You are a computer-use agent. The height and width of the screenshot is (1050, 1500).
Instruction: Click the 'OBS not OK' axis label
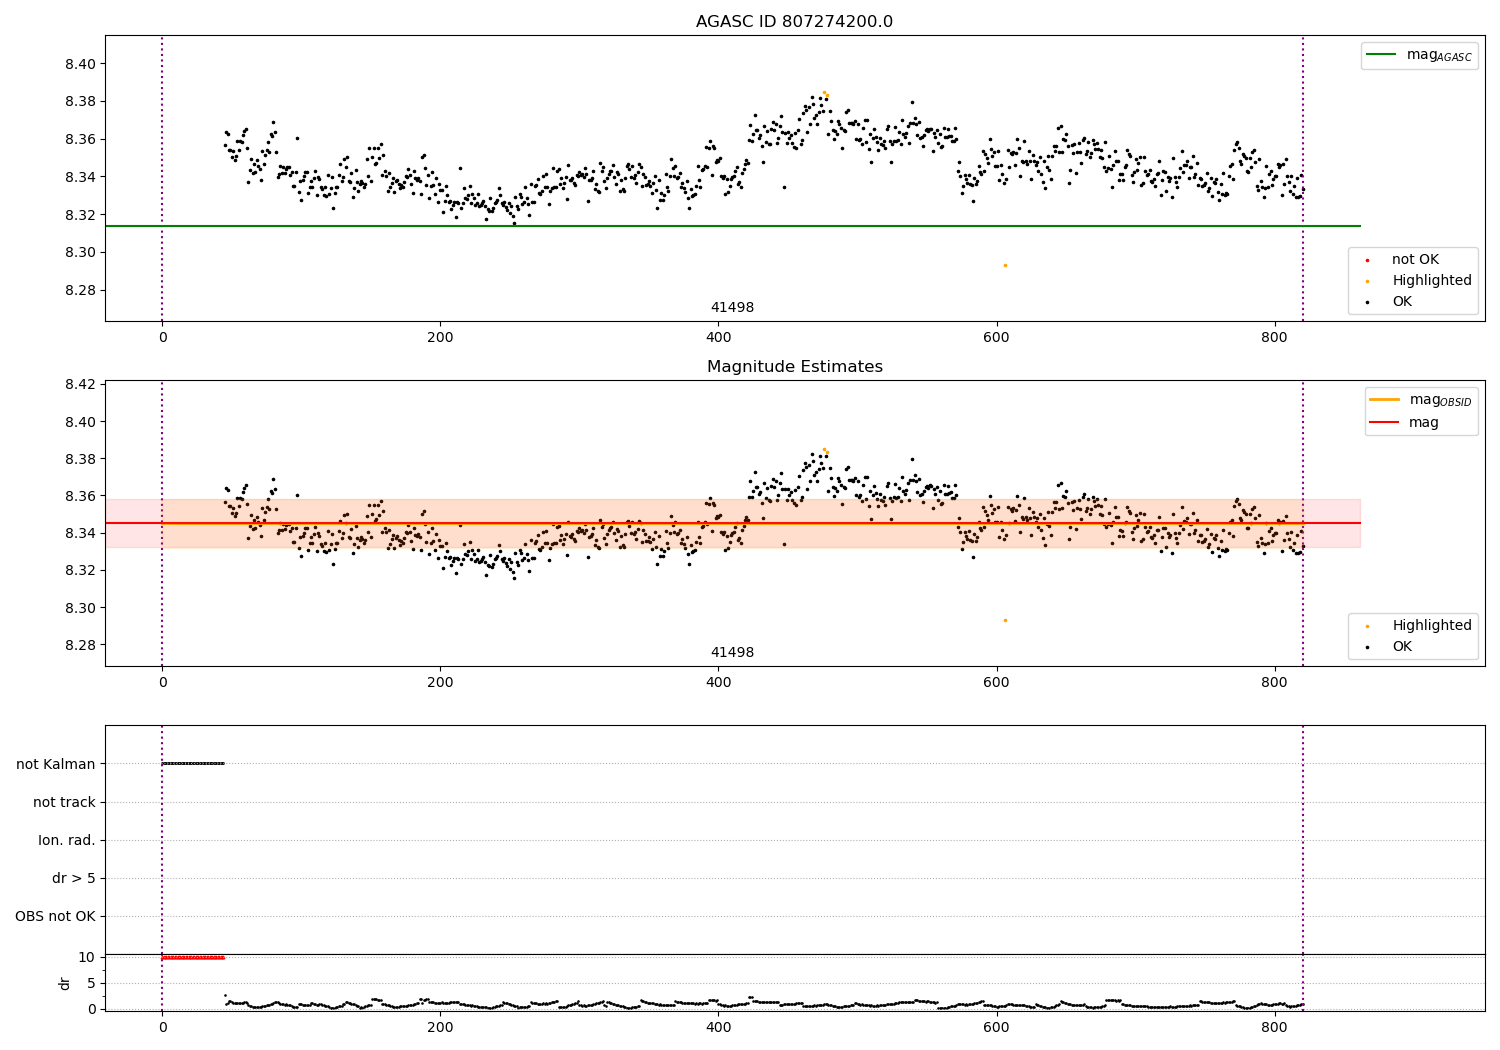click(55, 916)
